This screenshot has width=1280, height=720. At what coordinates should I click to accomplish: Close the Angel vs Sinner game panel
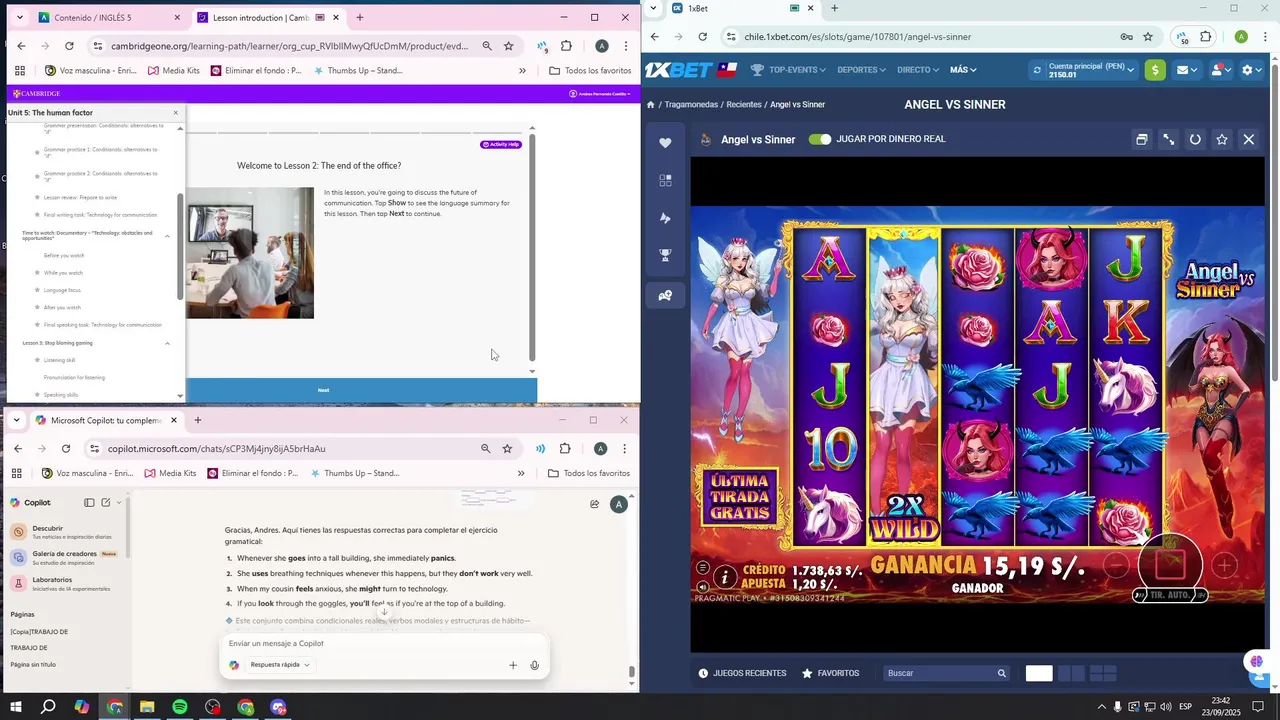click(1249, 140)
